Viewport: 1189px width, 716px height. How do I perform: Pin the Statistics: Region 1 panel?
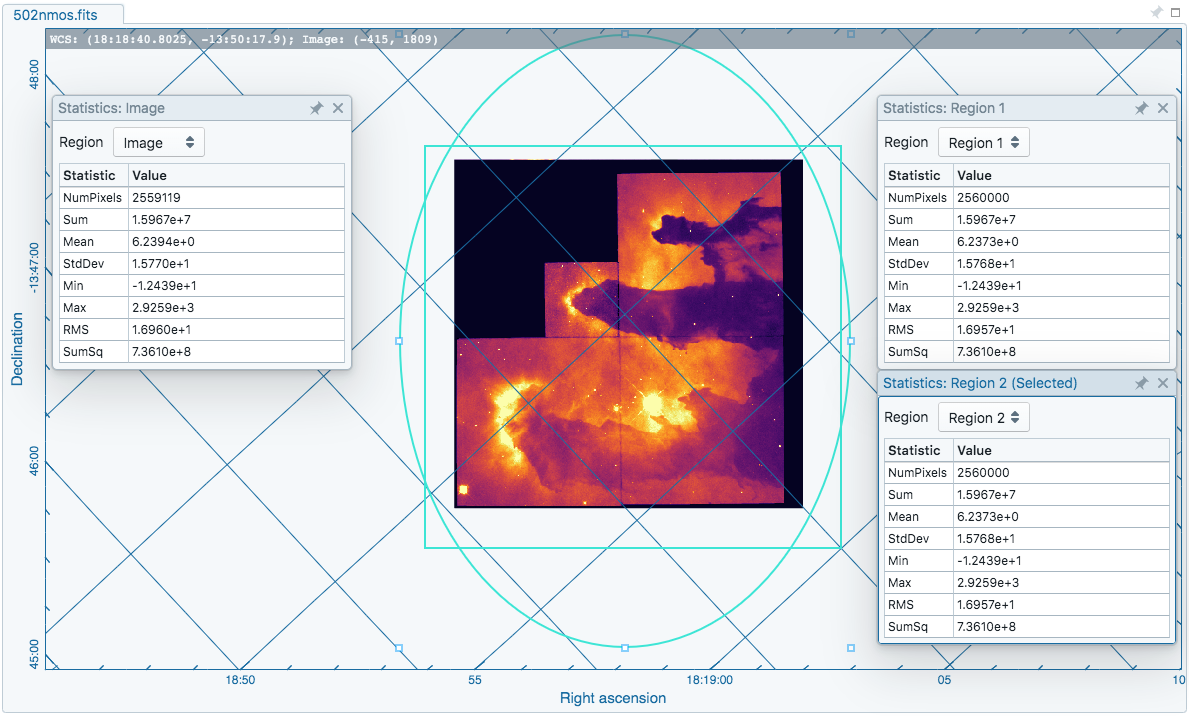click(1141, 108)
